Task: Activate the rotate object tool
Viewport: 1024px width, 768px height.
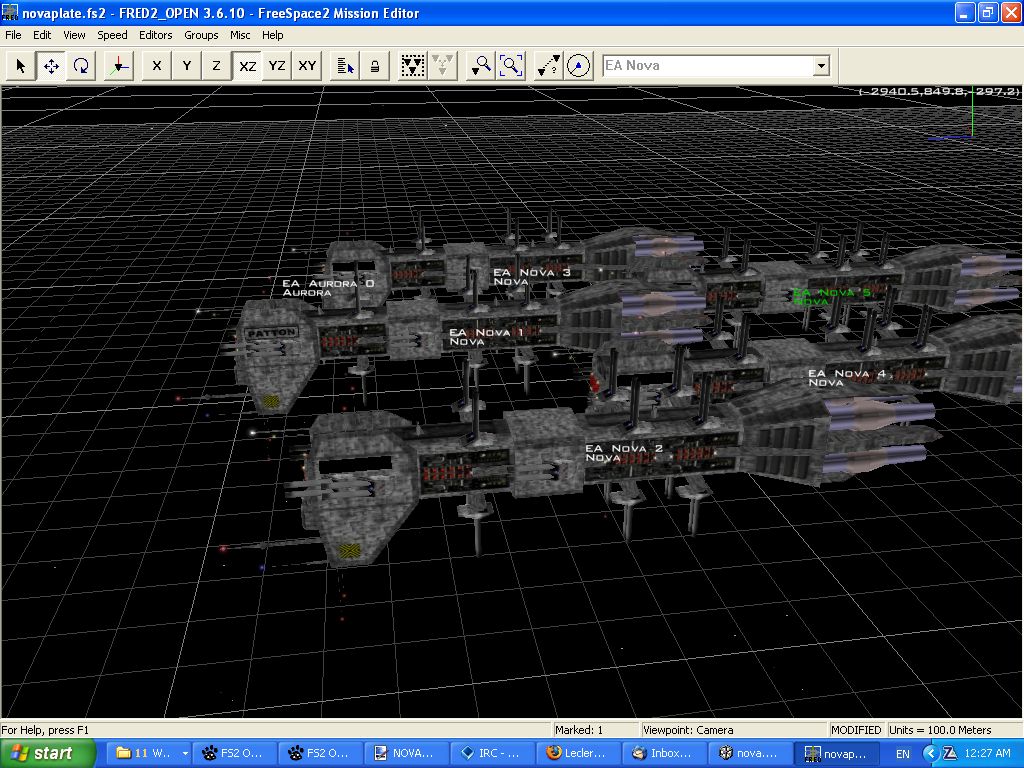Action: pos(81,66)
